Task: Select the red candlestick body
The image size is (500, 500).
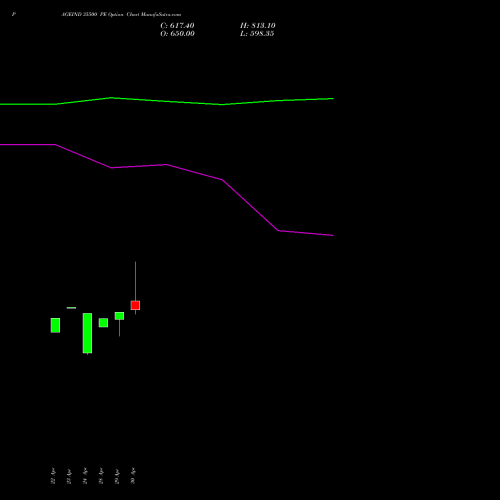Action: click(135, 305)
